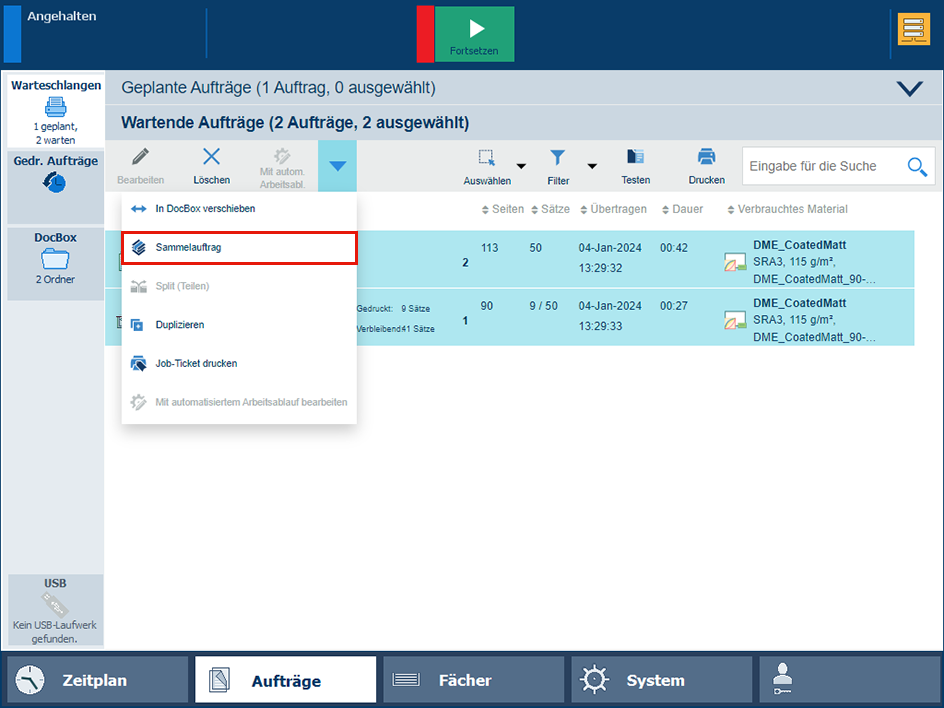Choose Sammelauftrag menu entry
Image resolution: width=944 pixels, height=708 pixels.
239,247
